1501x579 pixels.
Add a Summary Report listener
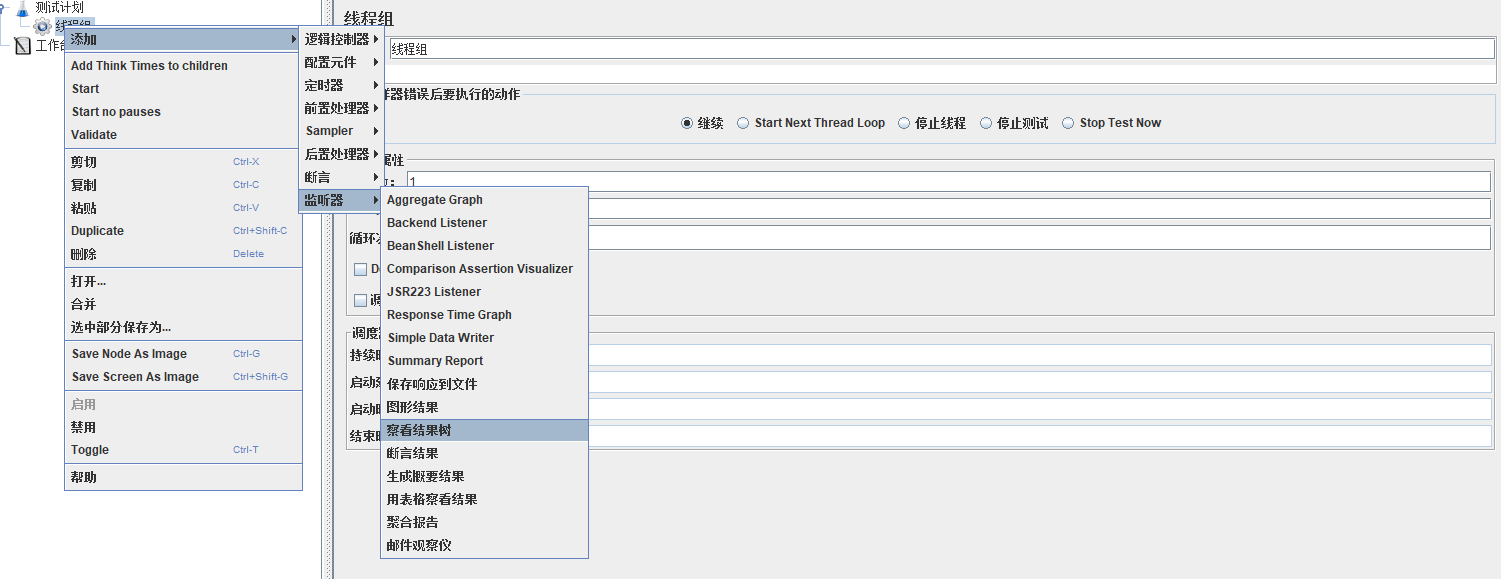pos(484,361)
